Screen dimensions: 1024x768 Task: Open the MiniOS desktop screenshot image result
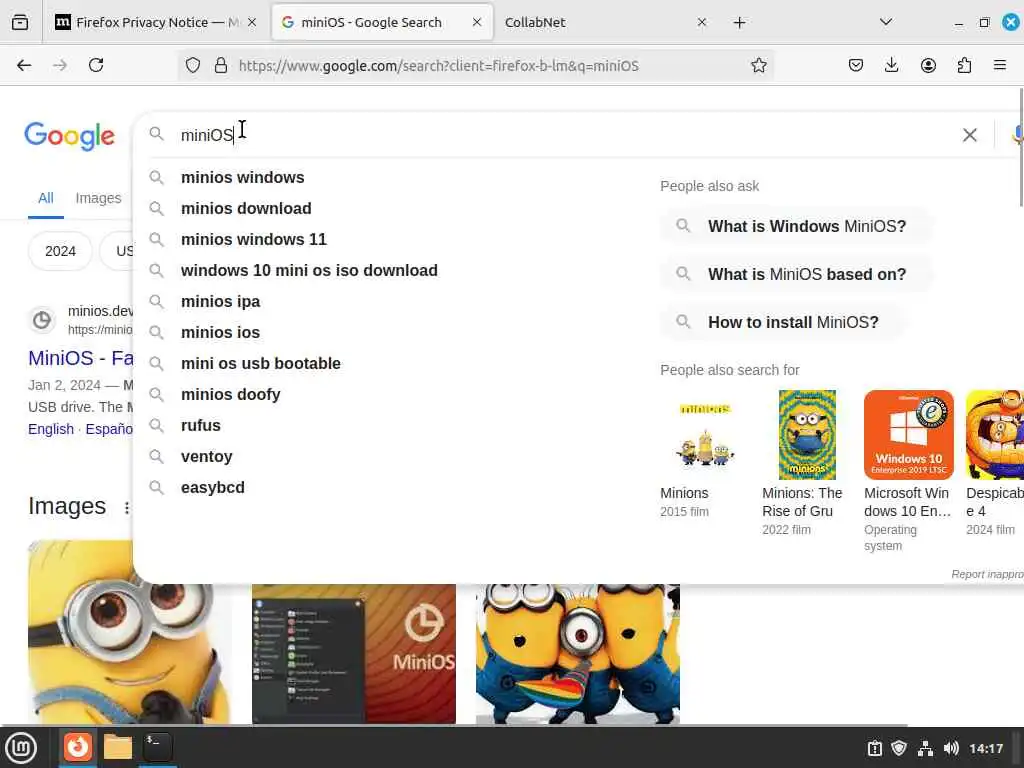click(354, 654)
